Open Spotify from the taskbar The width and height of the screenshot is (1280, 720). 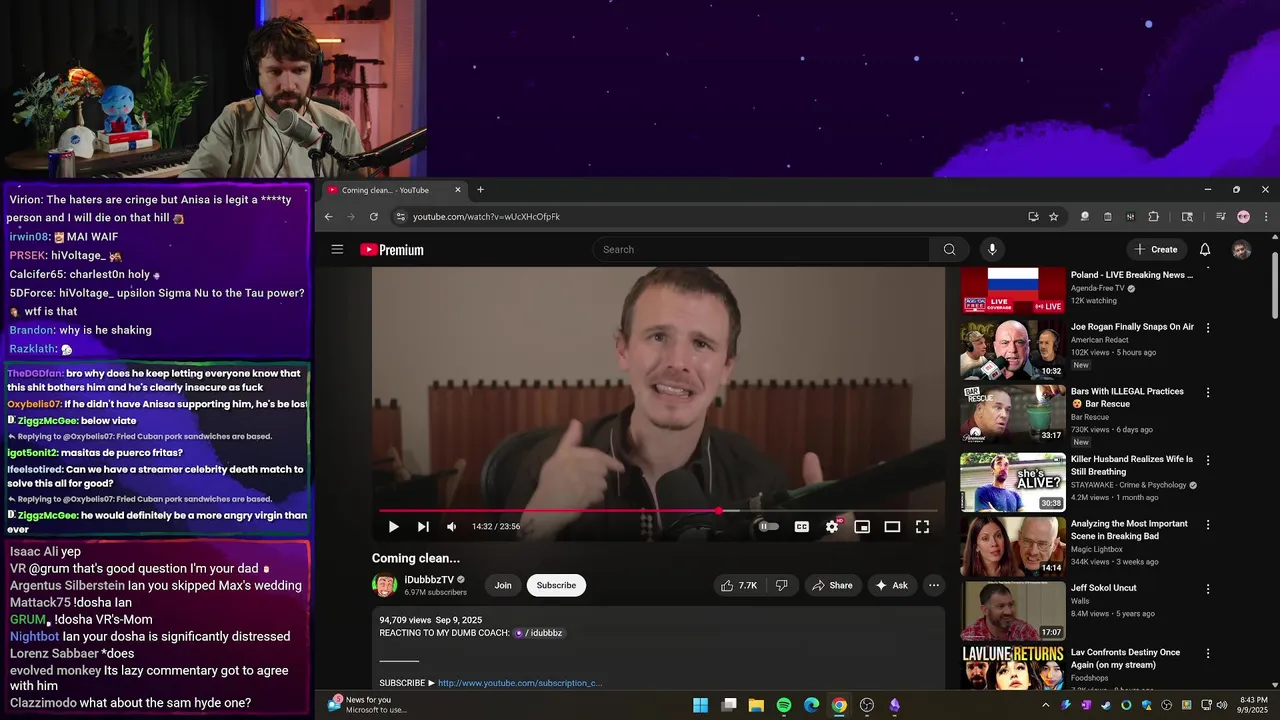point(784,705)
